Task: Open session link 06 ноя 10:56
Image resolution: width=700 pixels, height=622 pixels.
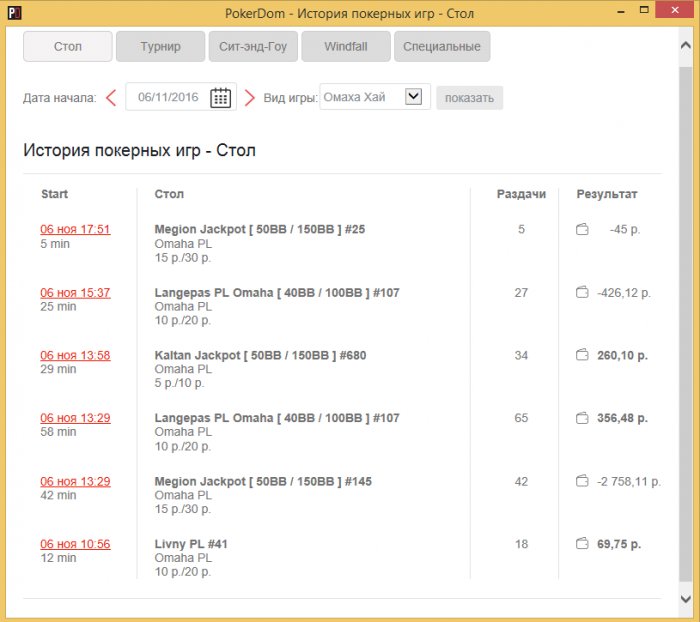Action: click(x=75, y=544)
